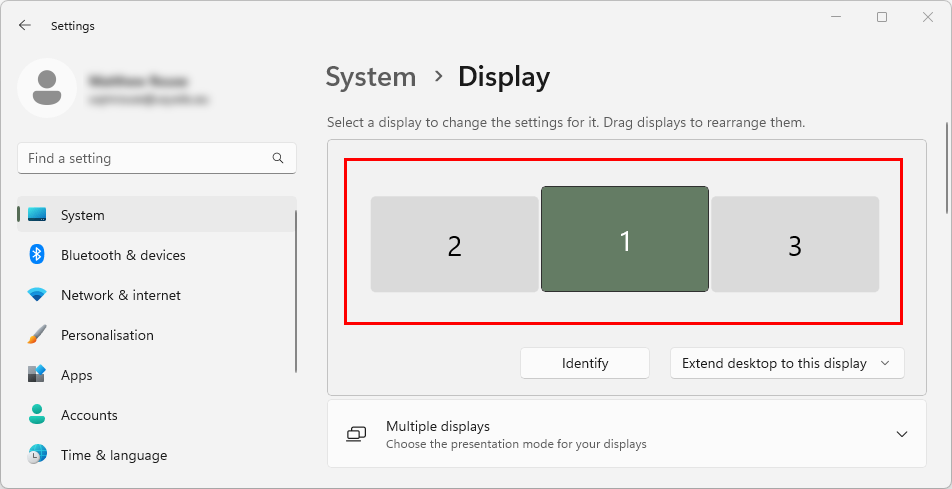
Task: Select display 2 in arrangement
Action: point(454,244)
